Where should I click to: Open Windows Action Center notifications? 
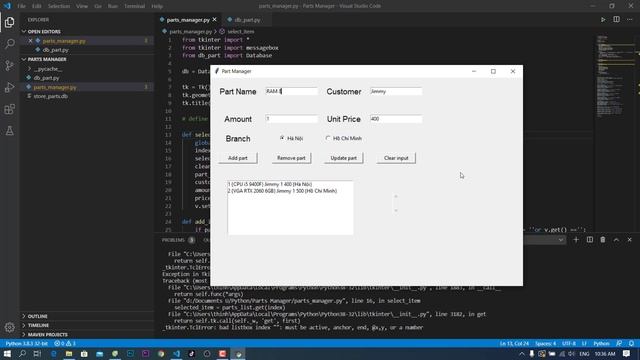pyautogui.click(x=627, y=353)
